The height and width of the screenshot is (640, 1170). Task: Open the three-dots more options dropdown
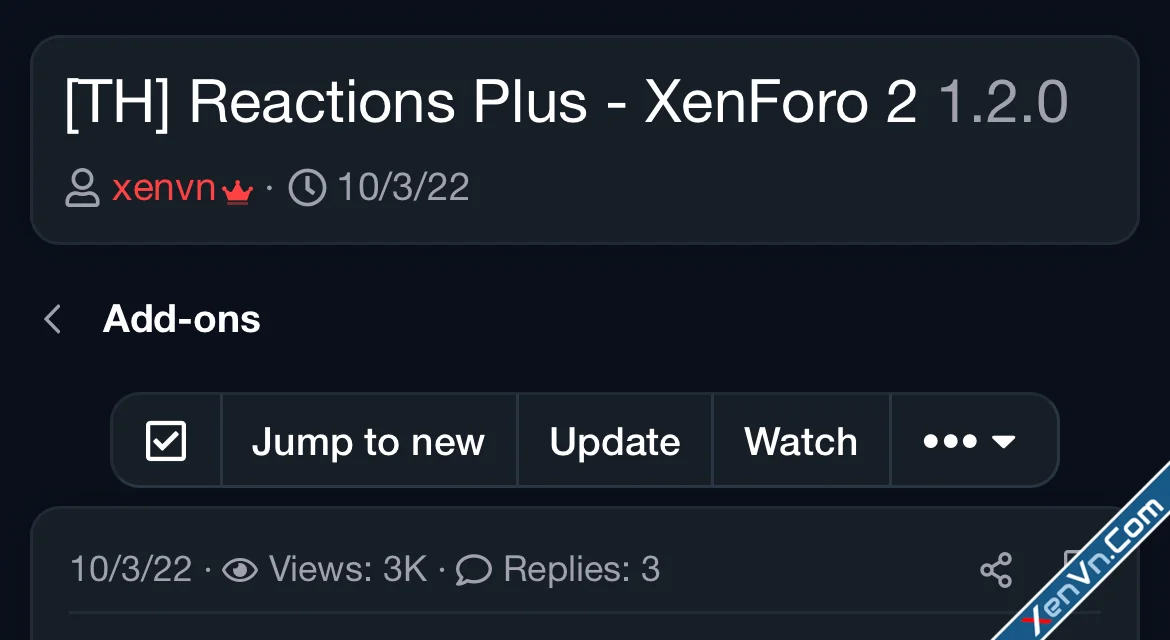[969, 441]
